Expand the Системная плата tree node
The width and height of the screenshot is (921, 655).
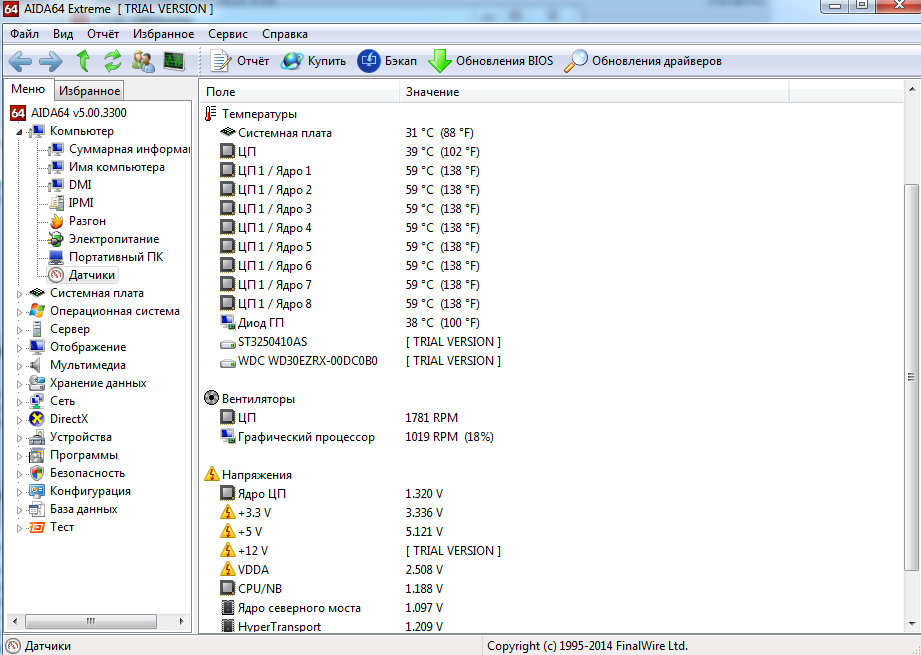tap(19, 294)
